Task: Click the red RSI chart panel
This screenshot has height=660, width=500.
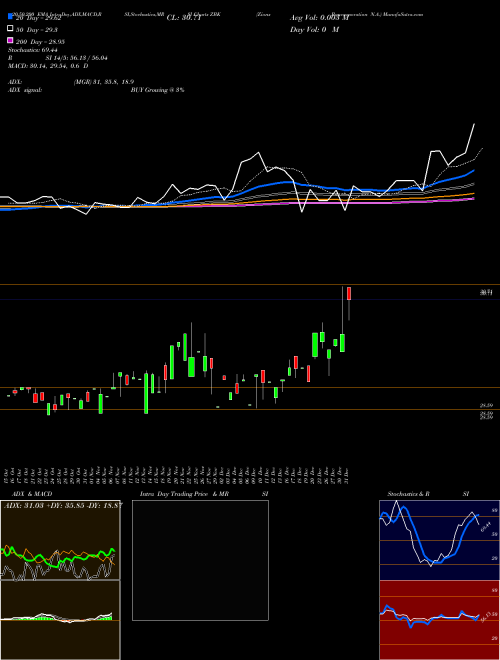Action: tap(439, 620)
